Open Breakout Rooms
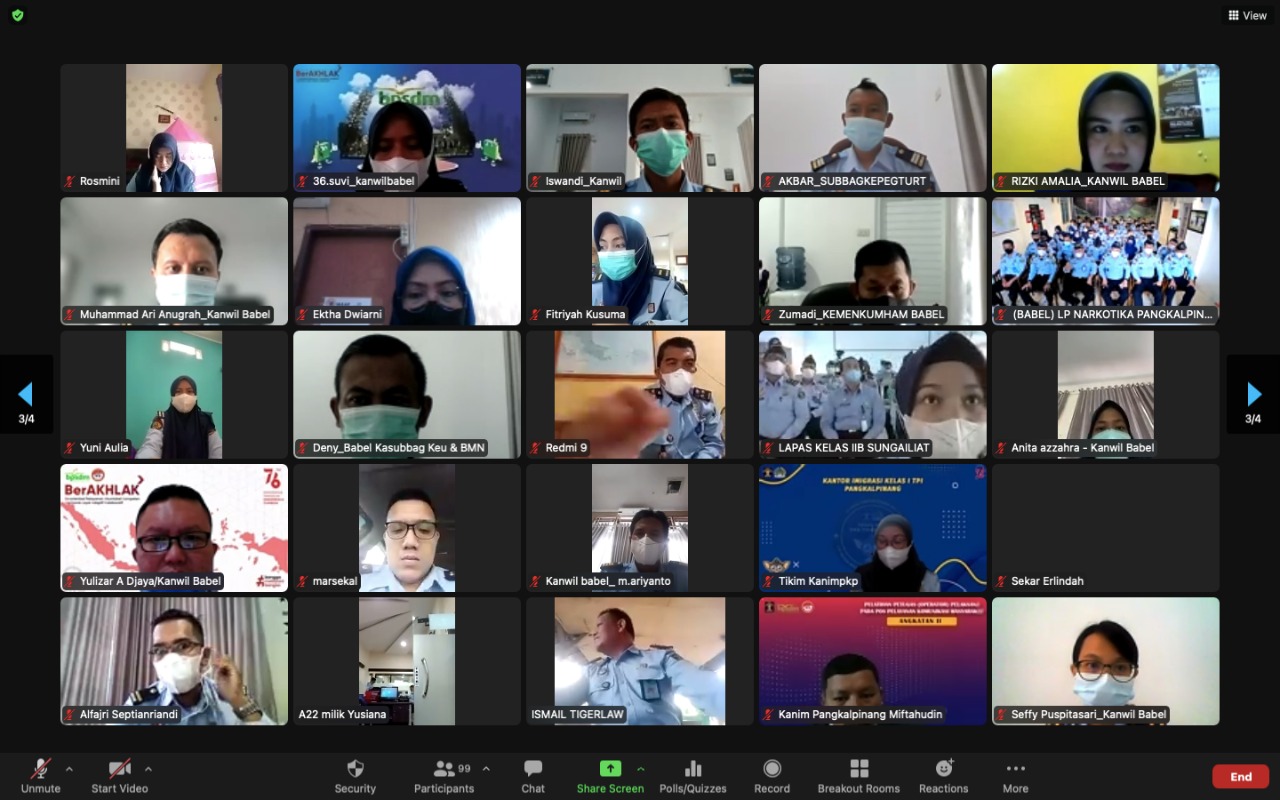Viewport: 1280px width, 800px height. coord(859,769)
